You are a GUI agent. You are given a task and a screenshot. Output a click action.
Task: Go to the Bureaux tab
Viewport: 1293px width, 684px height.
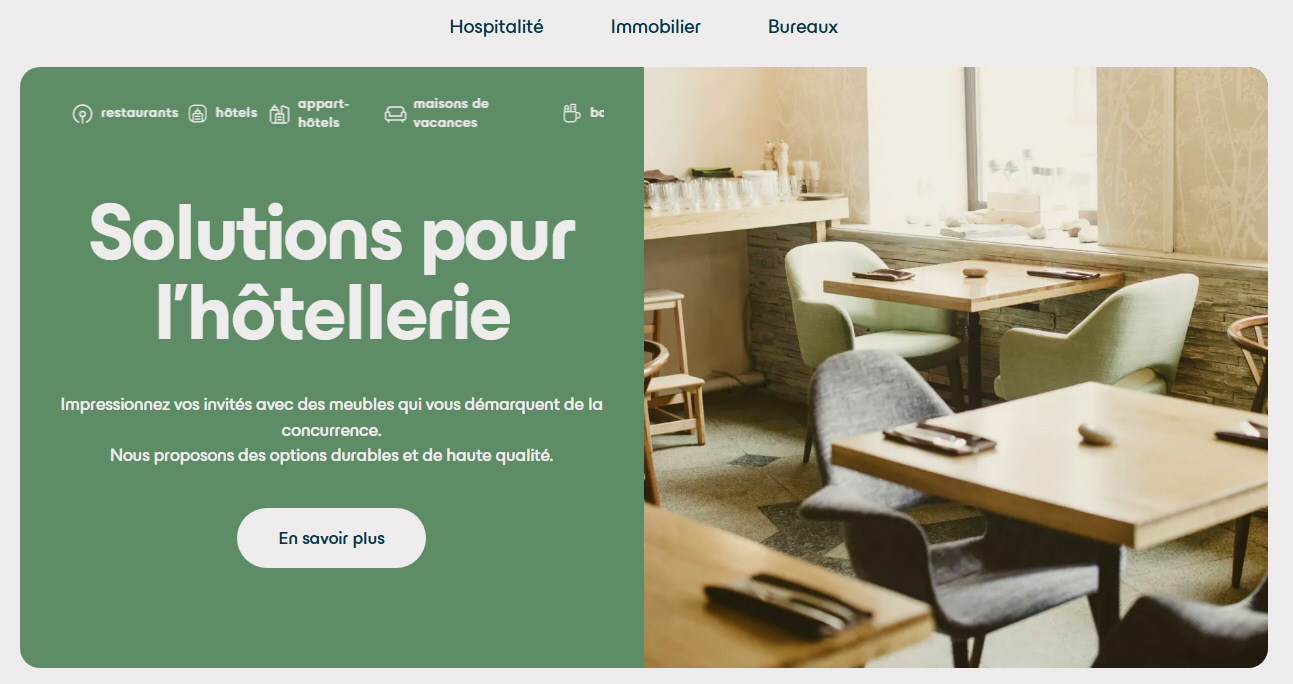803,27
